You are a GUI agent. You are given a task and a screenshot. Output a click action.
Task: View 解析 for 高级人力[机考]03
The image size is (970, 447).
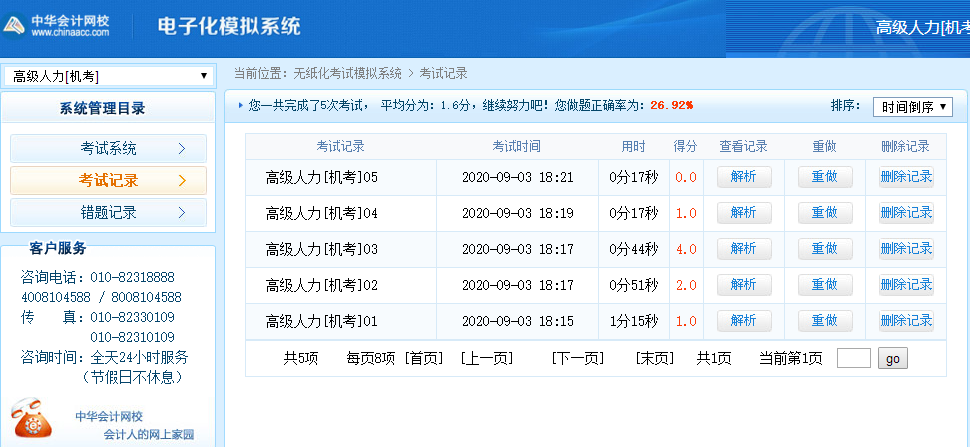744,249
